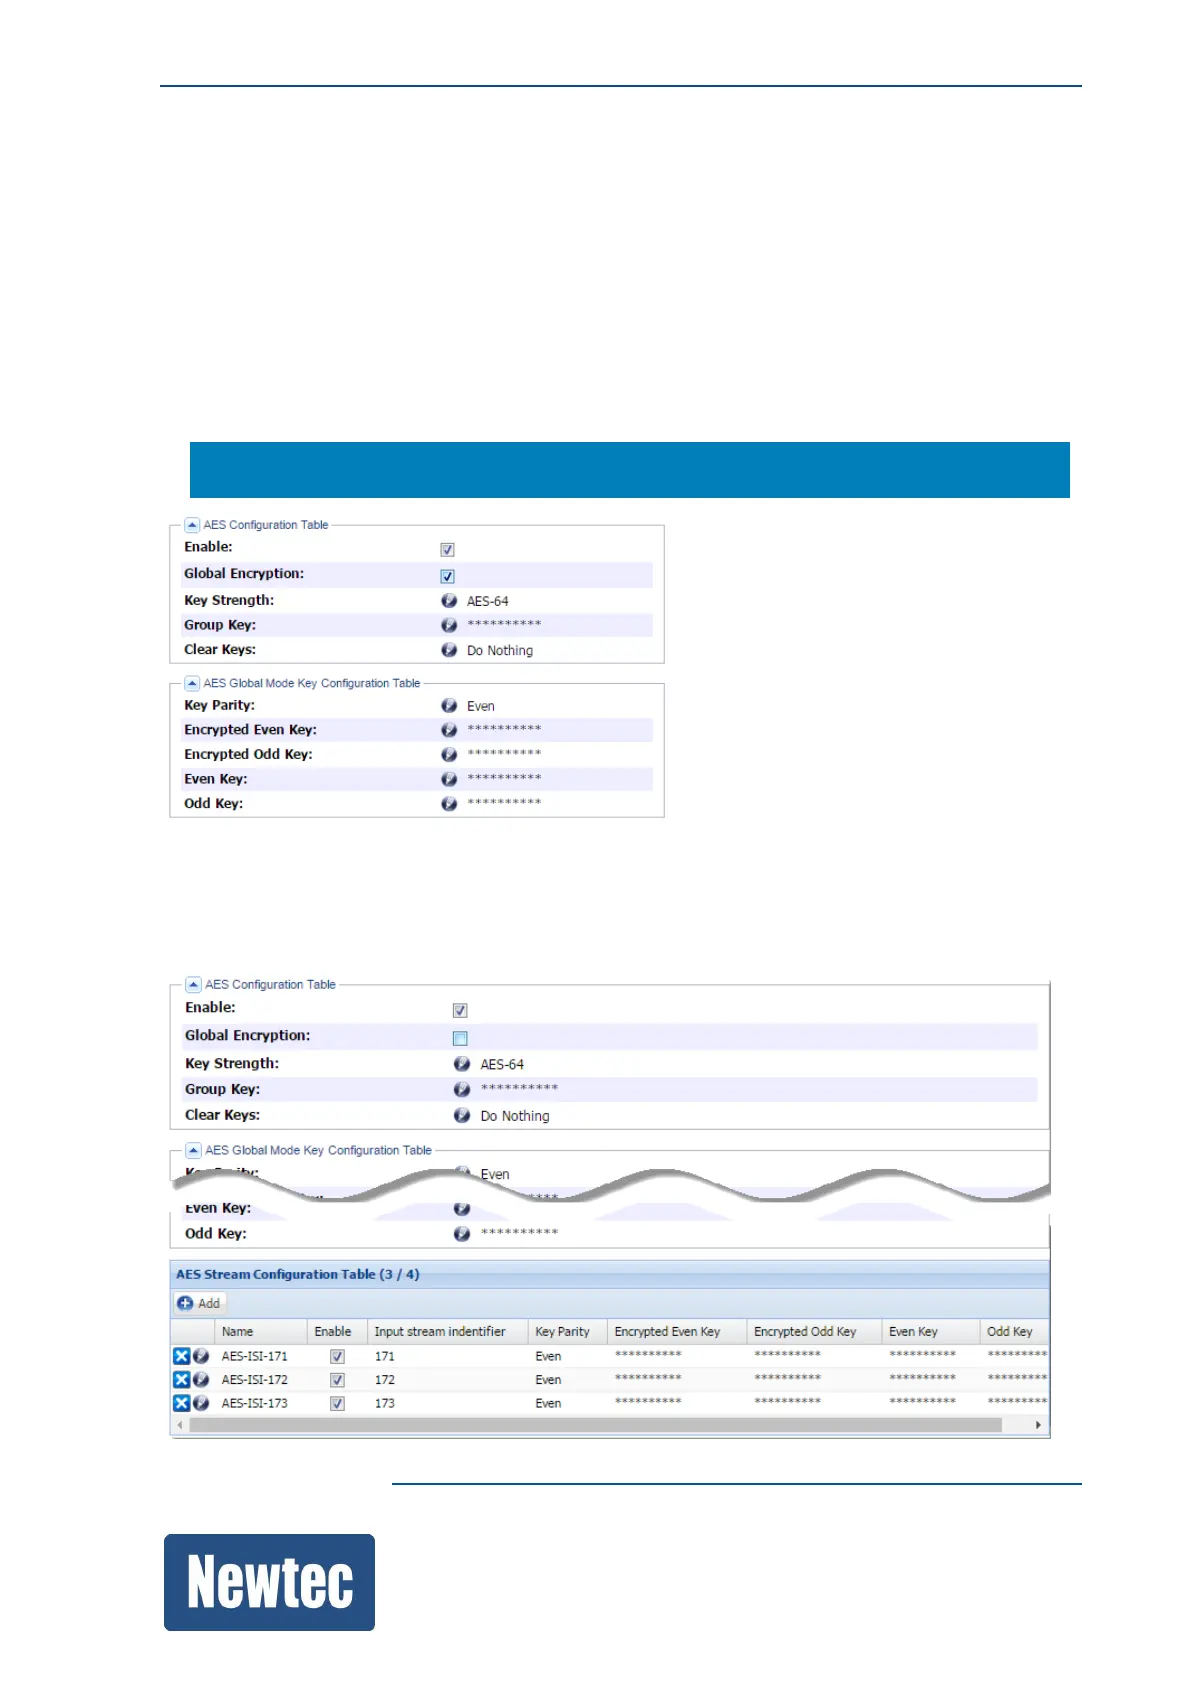The width and height of the screenshot is (1190, 1684).
Task: Edit Key Strength in the upper AES table
Action: click(x=449, y=601)
